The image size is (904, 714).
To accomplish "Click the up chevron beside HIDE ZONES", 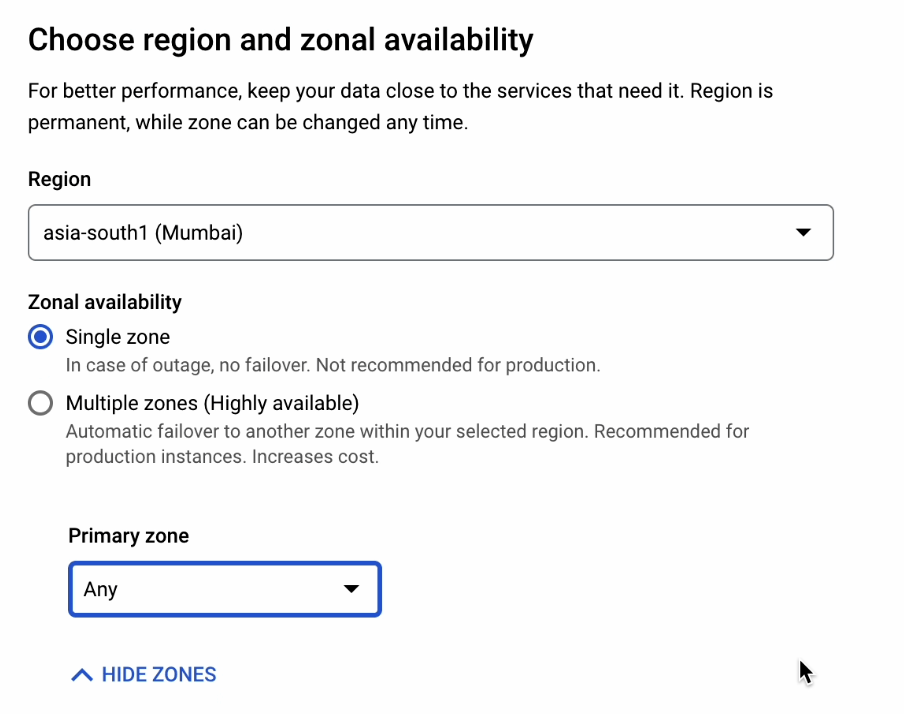I will click(x=82, y=675).
